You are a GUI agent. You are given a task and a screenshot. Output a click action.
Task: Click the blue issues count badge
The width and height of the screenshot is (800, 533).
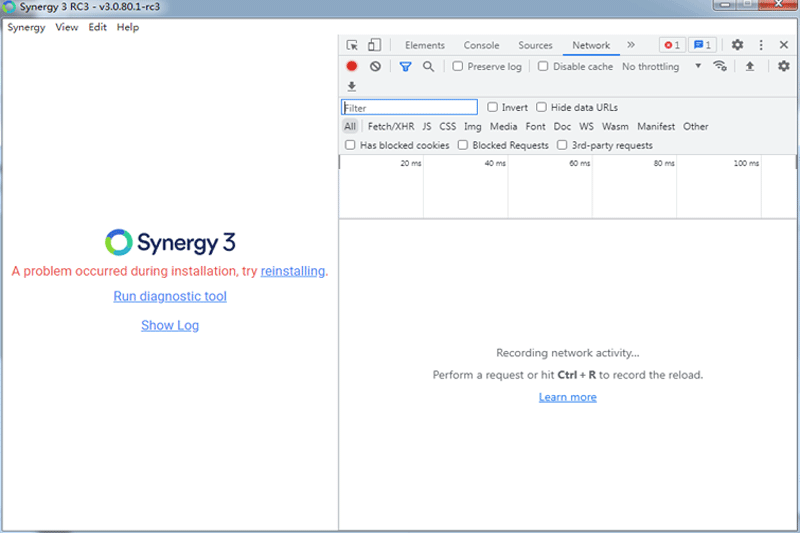pos(703,45)
